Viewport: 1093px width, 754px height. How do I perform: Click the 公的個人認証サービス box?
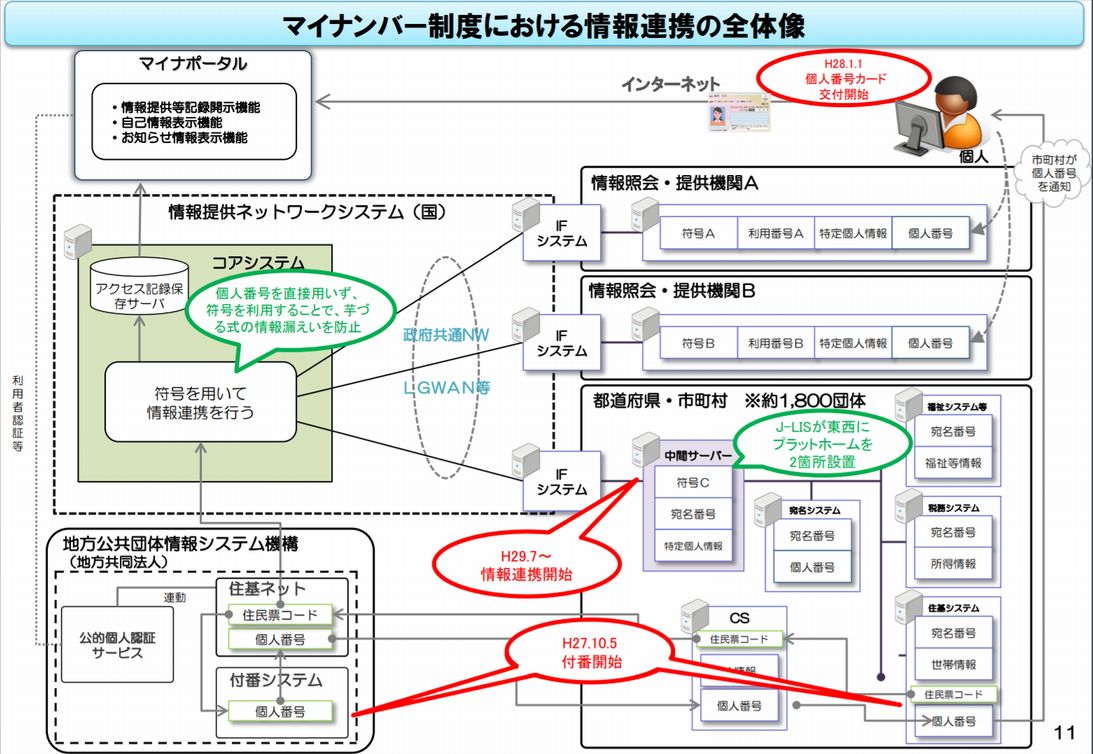click(117, 645)
